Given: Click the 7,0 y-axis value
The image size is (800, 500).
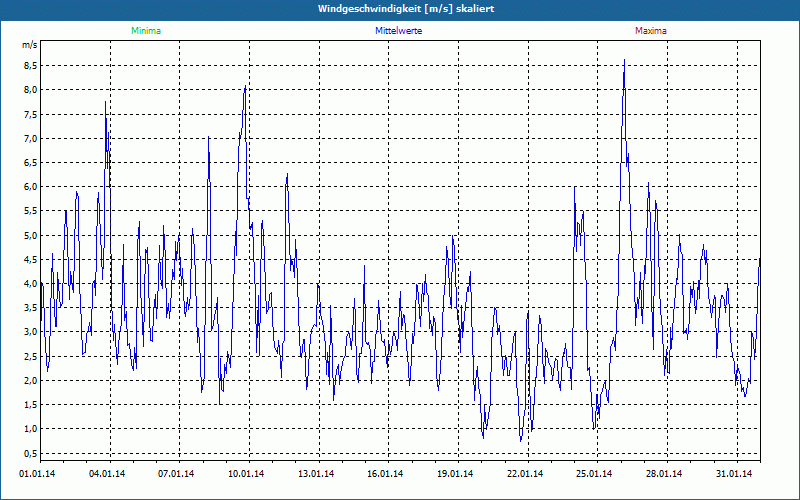Looking at the screenshot, I should point(31,138).
